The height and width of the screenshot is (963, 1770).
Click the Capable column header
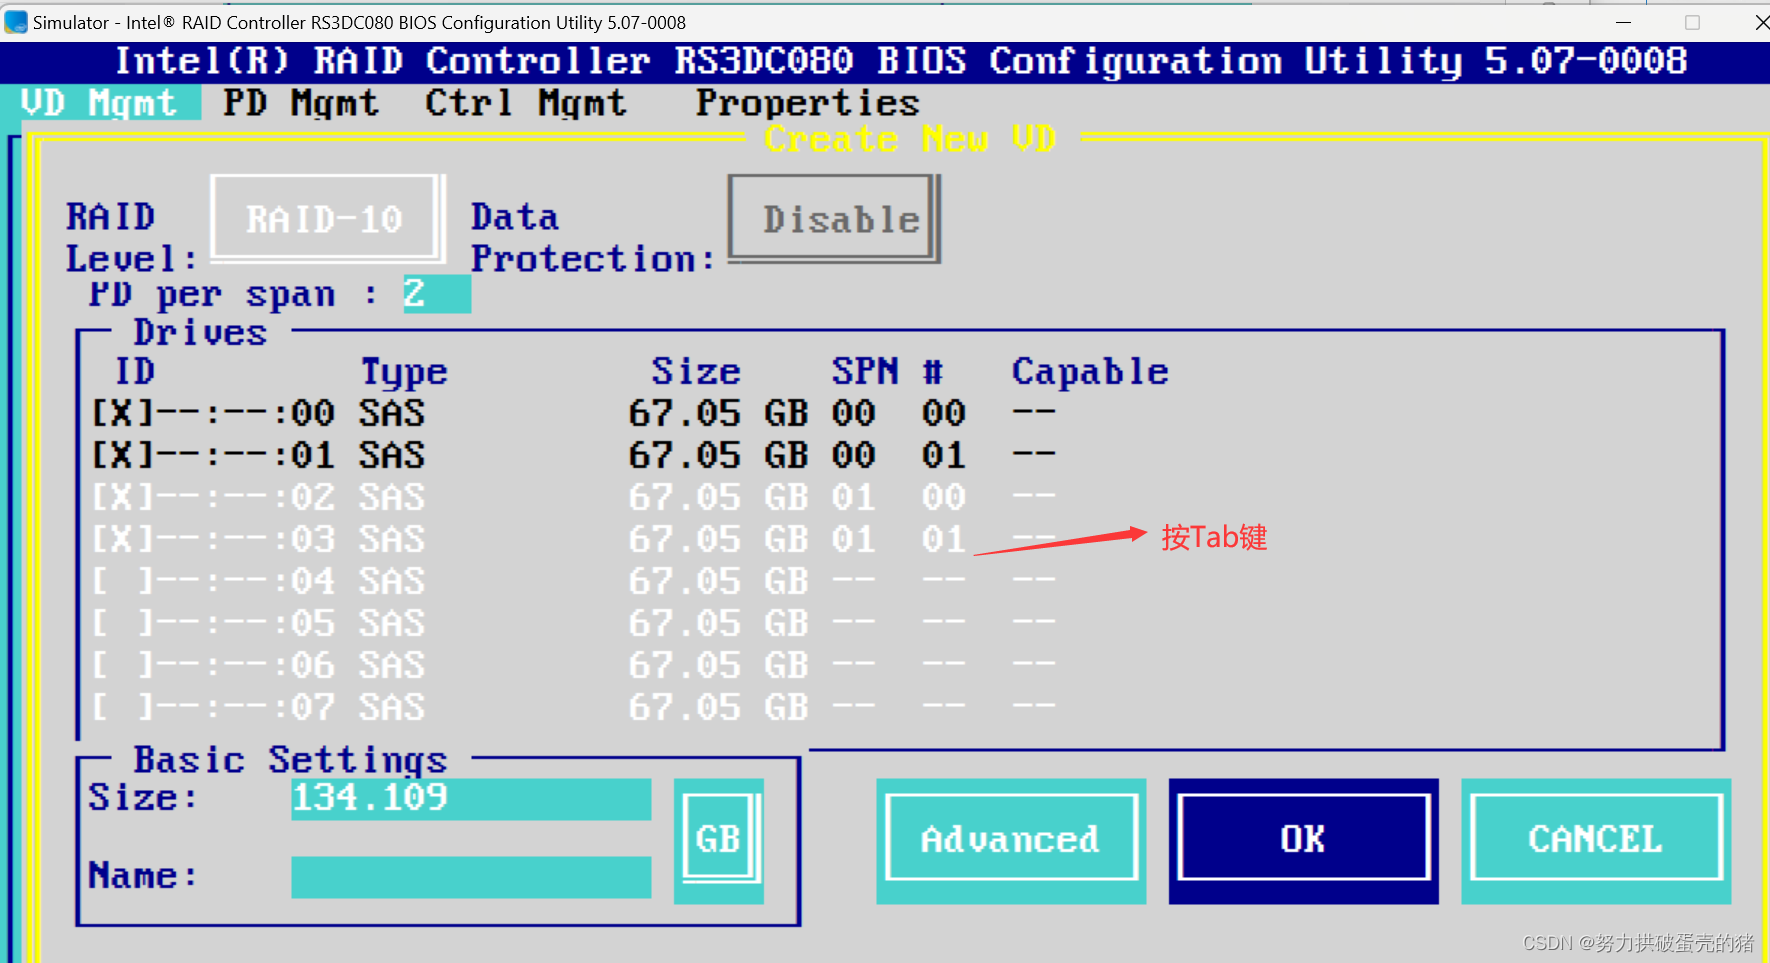tap(1090, 371)
